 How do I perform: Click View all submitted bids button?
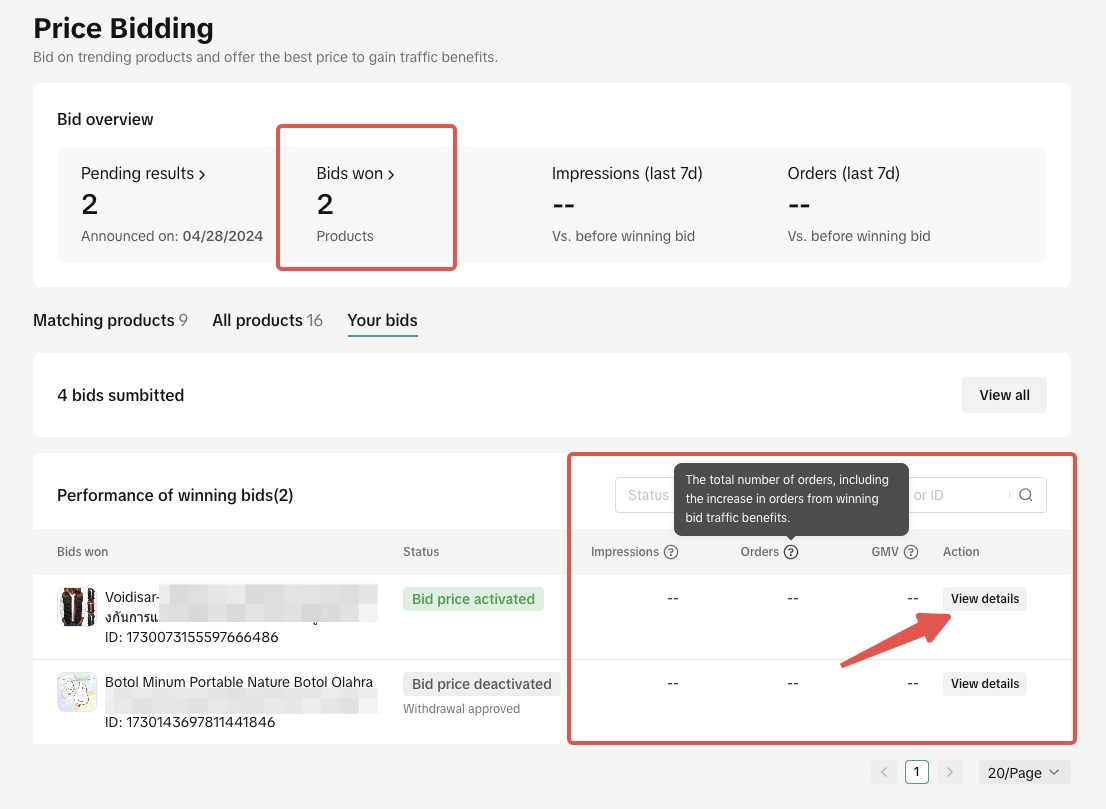[x=1004, y=395]
